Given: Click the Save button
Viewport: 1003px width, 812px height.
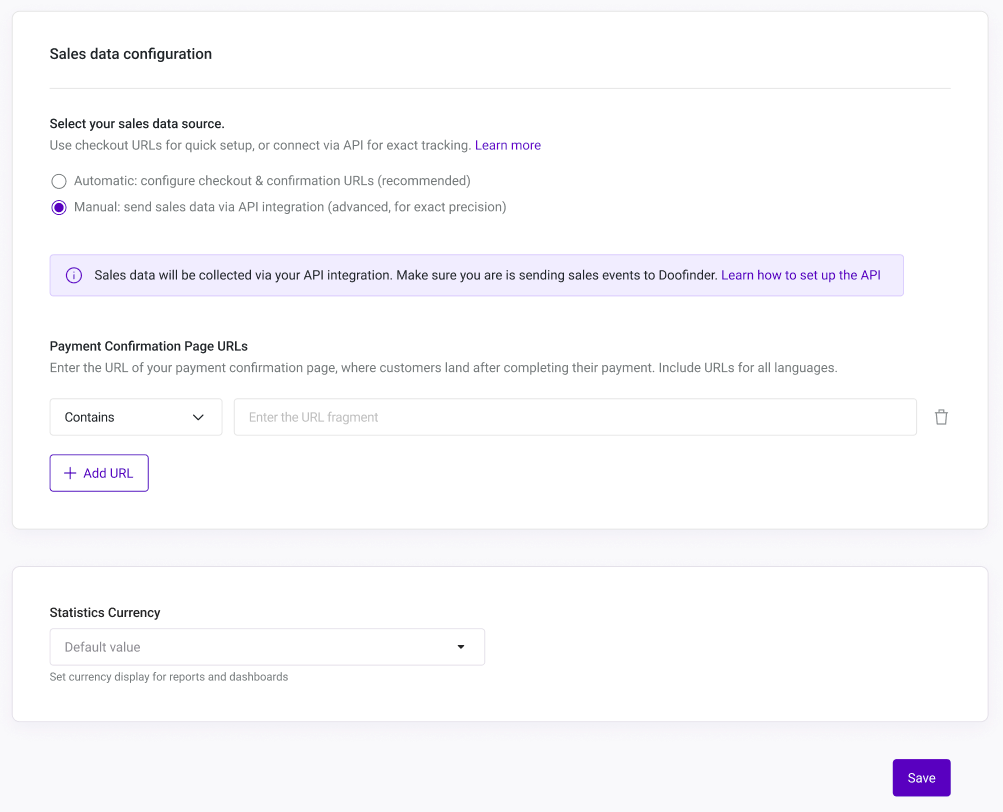Looking at the screenshot, I should pos(920,777).
